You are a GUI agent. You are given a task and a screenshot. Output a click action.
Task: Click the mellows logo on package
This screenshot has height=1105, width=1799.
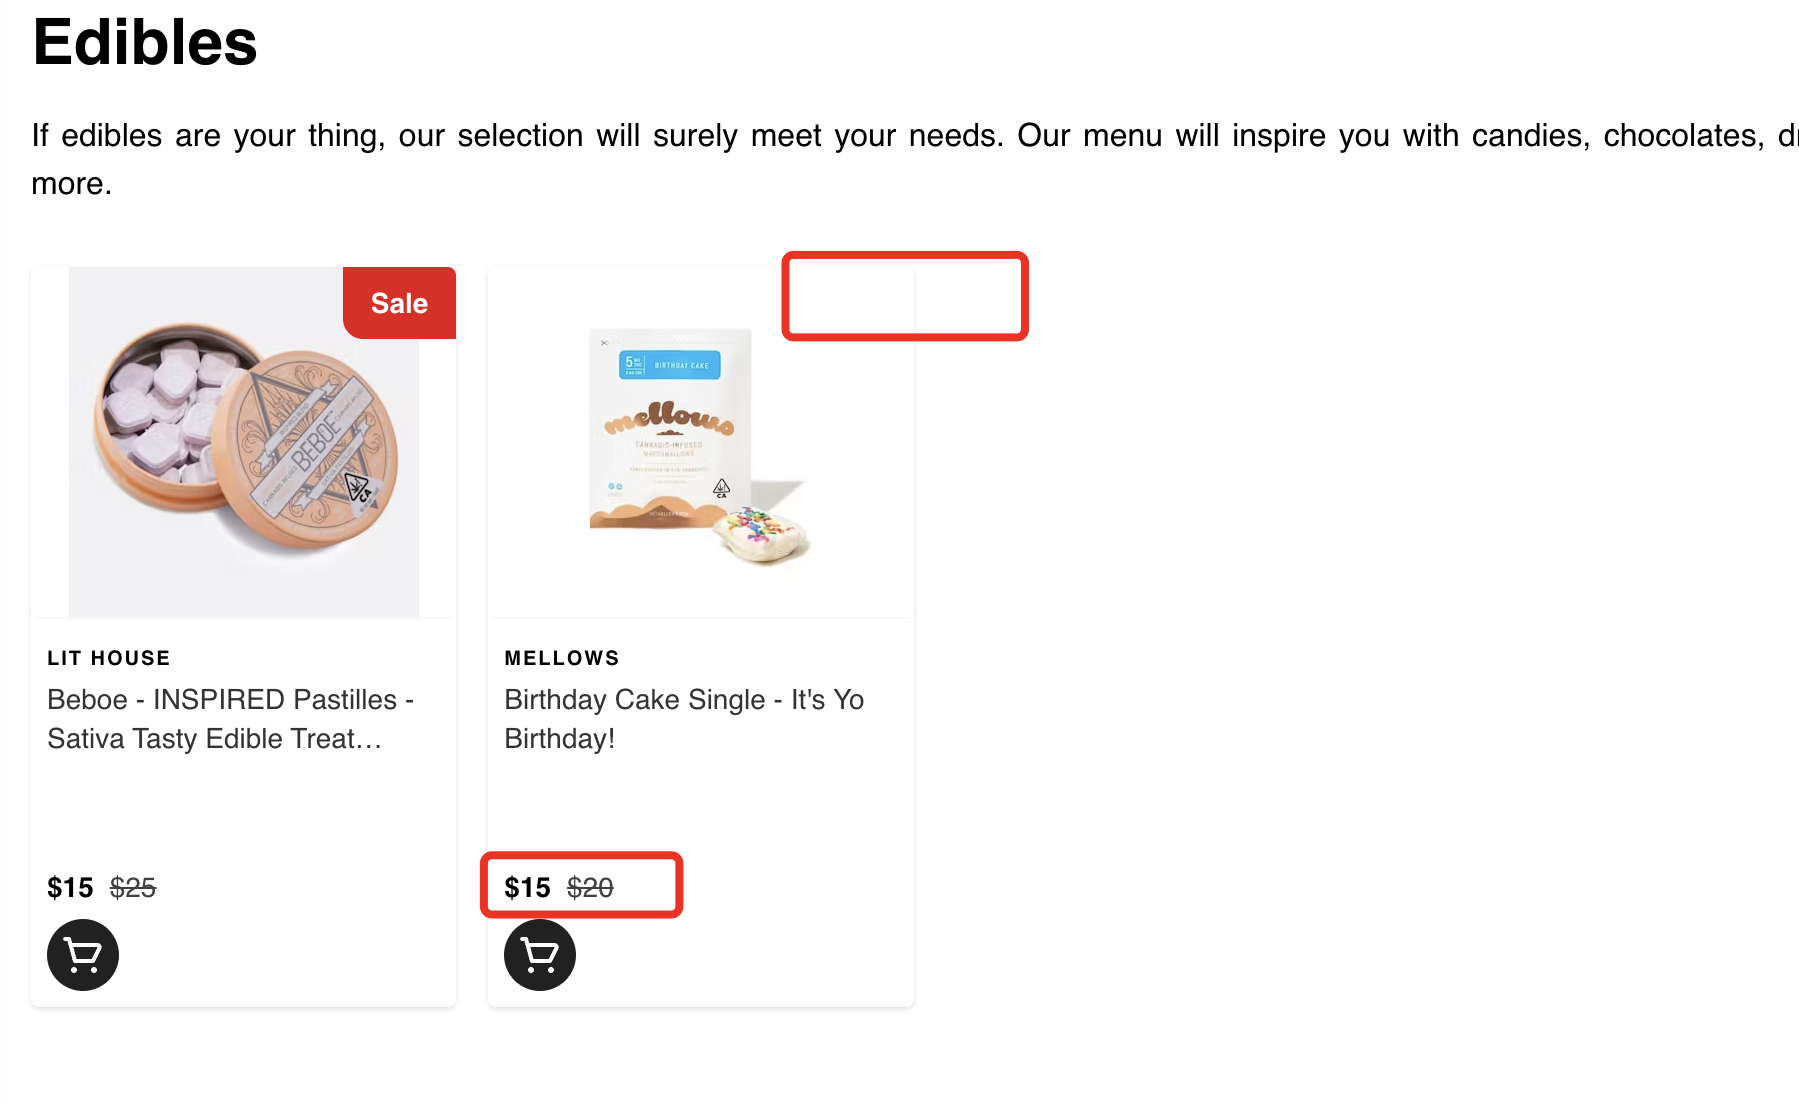click(x=669, y=418)
